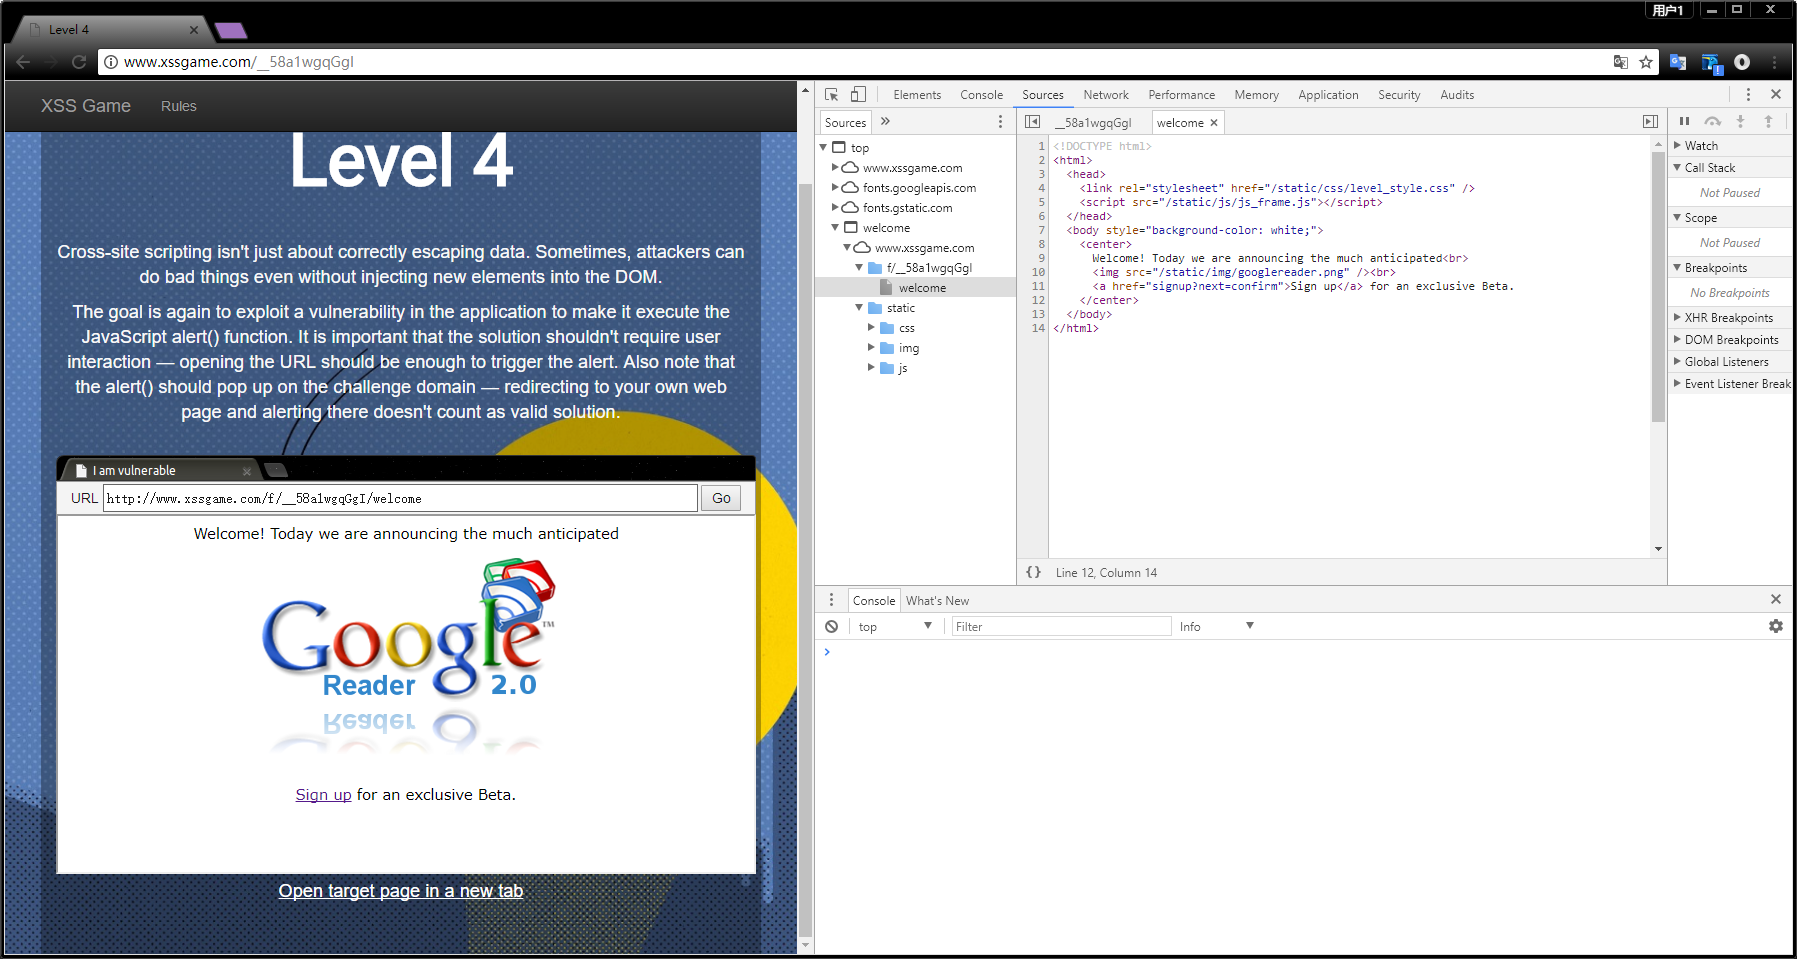Screen dimensions: 1797x959
Task: Activate the inspect element picker in DevTools
Action: pyautogui.click(x=831, y=94)
